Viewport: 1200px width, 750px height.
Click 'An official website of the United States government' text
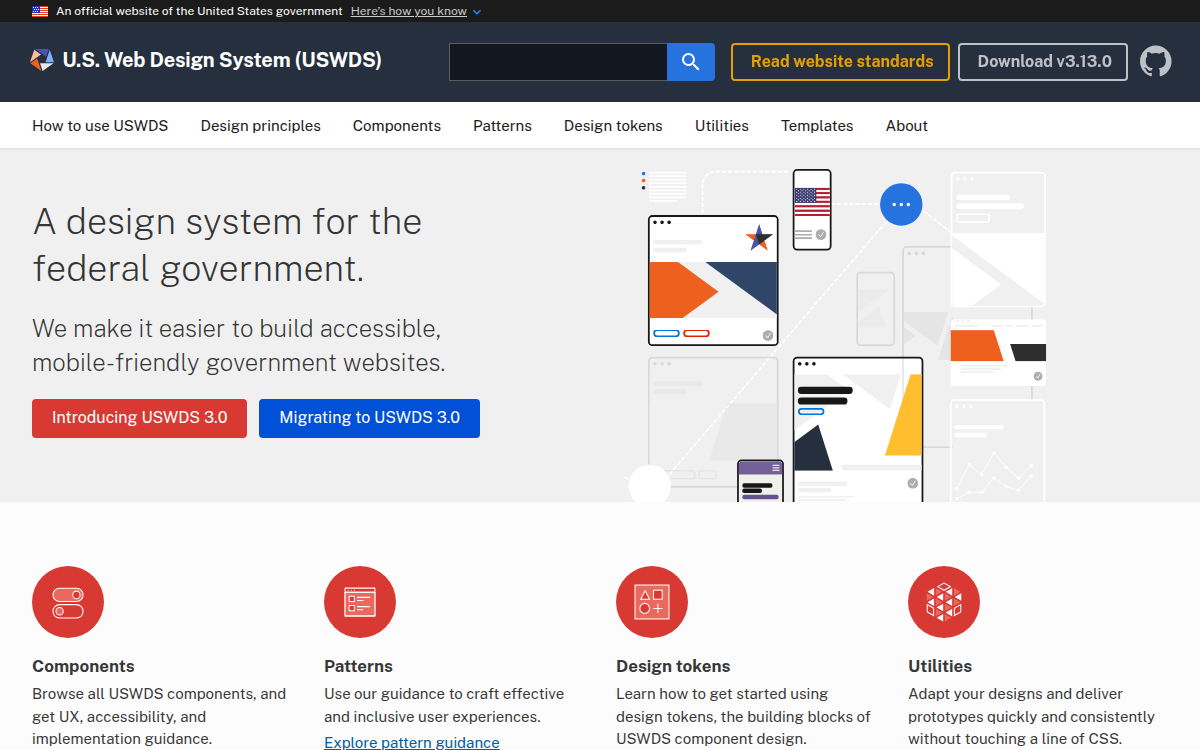(199, 11)
